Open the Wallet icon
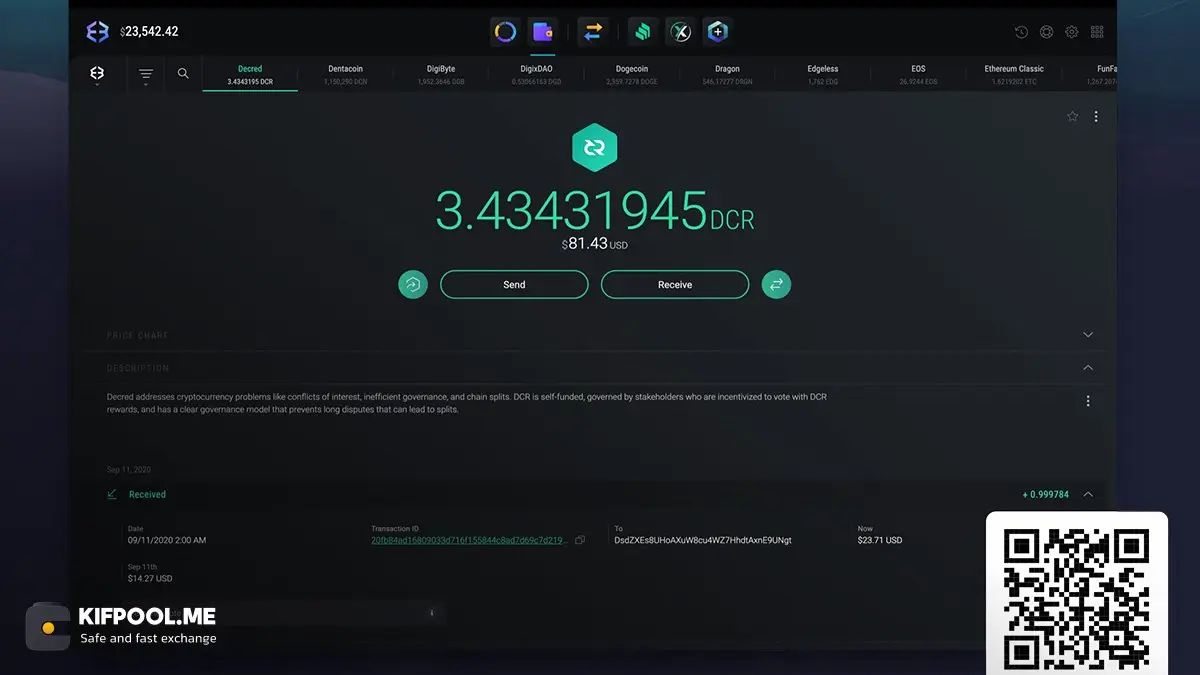Image resolution: width=1200 pixels, height=675 pixels. [543, 32]
